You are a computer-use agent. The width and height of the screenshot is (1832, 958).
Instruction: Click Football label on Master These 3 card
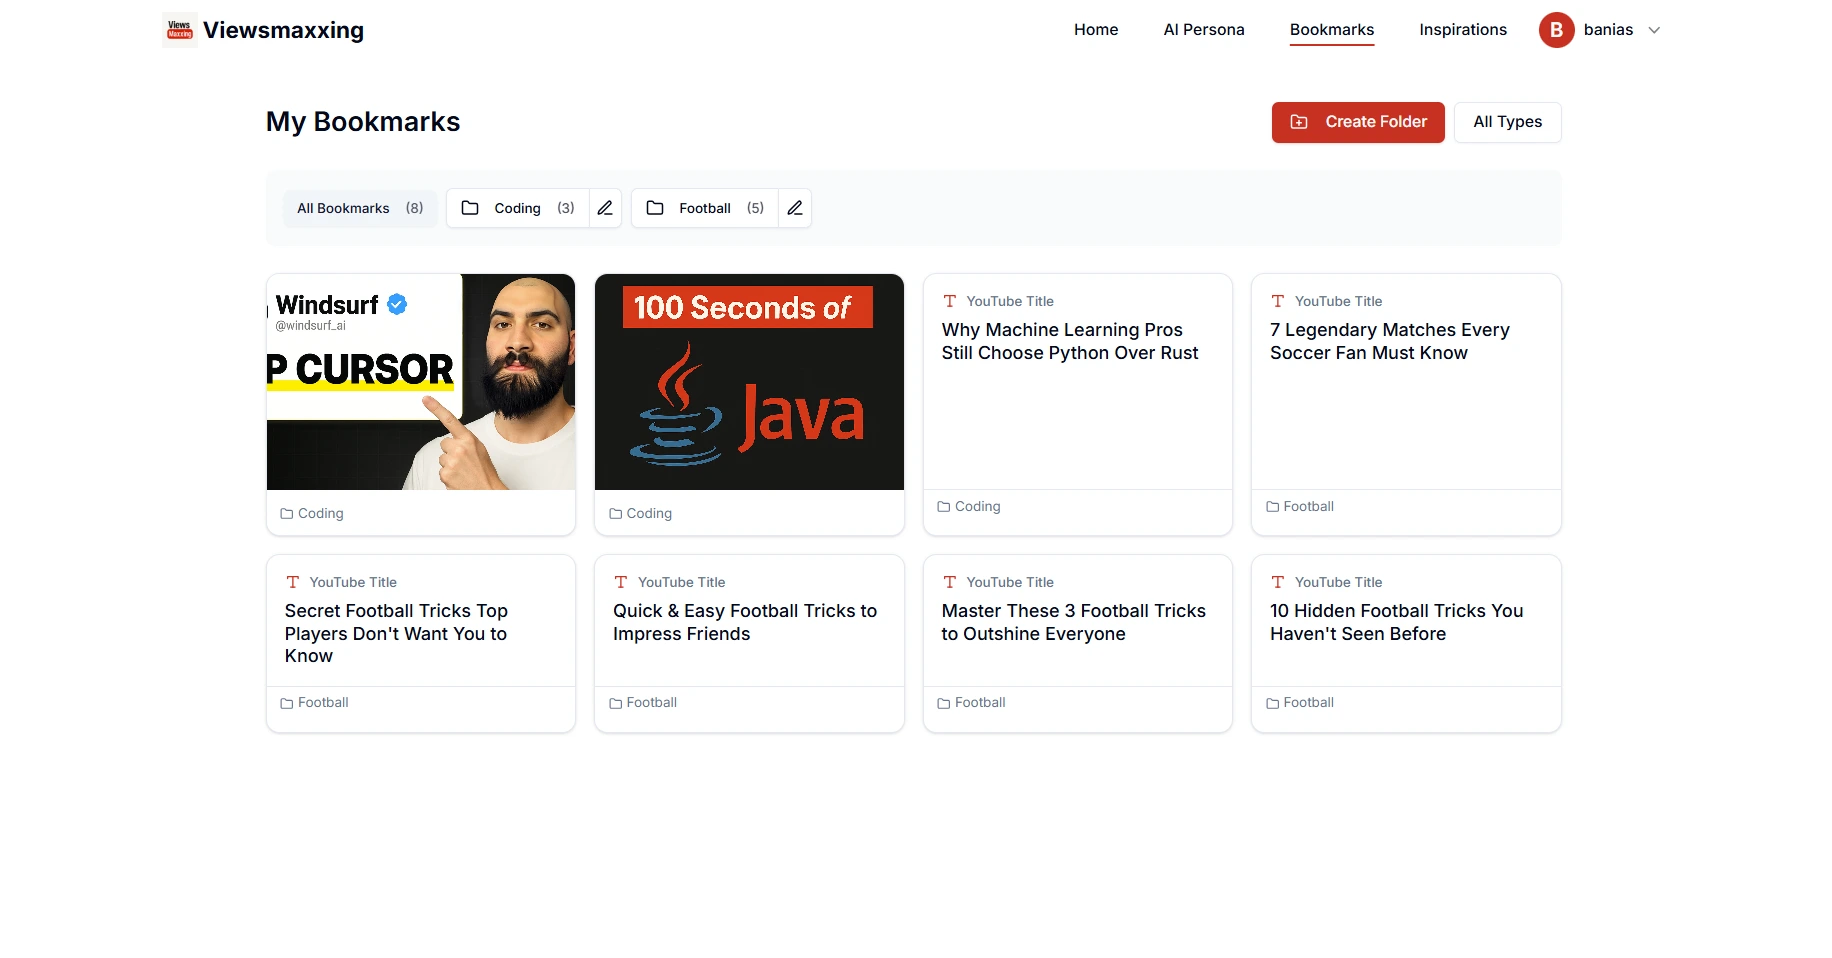pos(980,703)
